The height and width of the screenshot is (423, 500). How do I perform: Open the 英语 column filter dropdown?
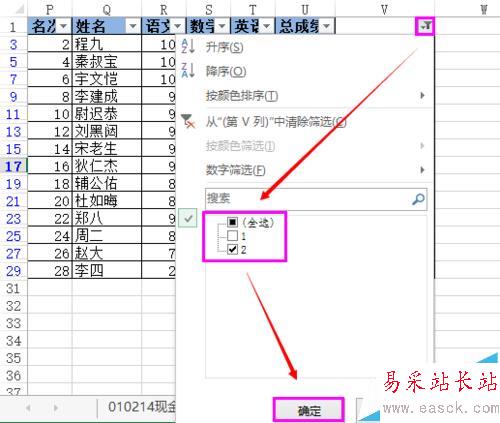point(267,26)
